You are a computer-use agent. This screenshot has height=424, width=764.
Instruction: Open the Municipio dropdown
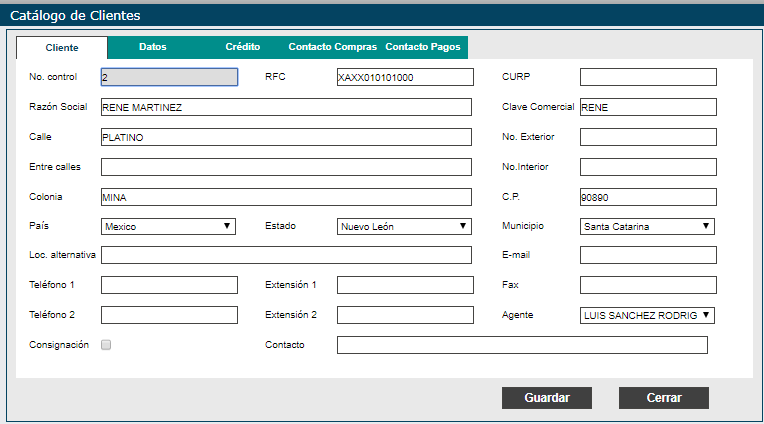click(x=647, y=226)
